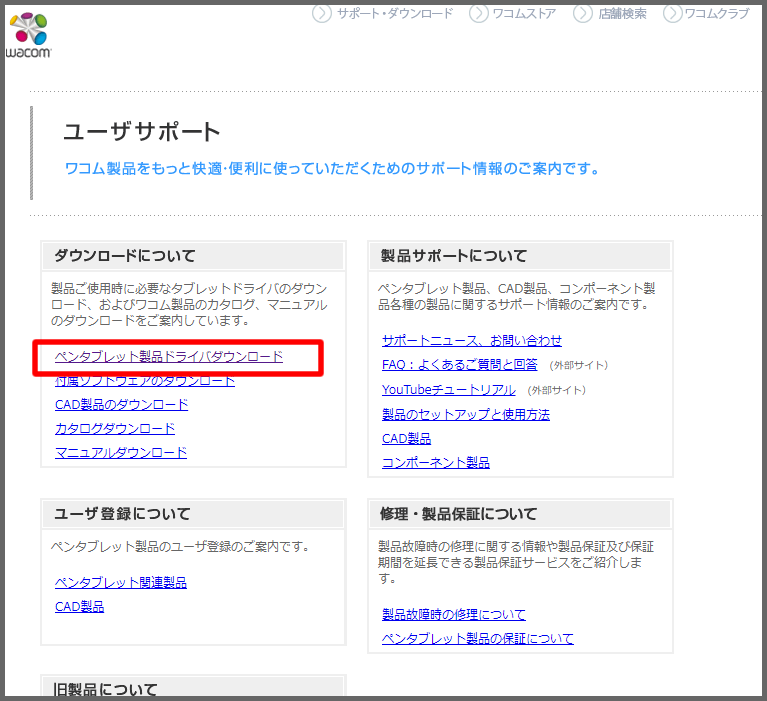This screenshot has height=701, width=767.
Task: Click arrow icon beside ワコムストア
Action: [x=478, y=13]
